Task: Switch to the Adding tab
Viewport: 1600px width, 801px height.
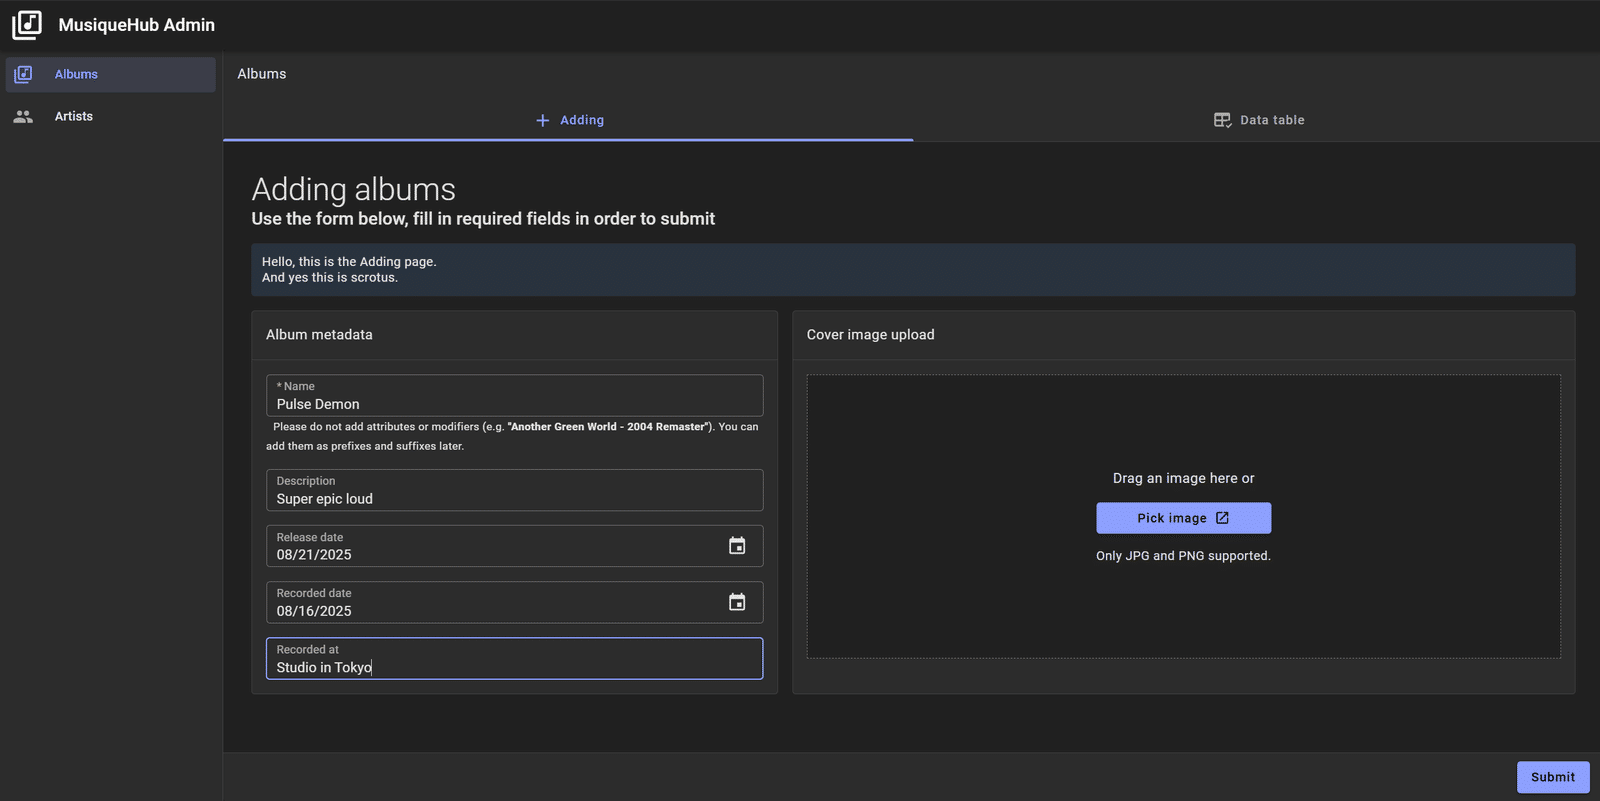Action: pos(568,120)
